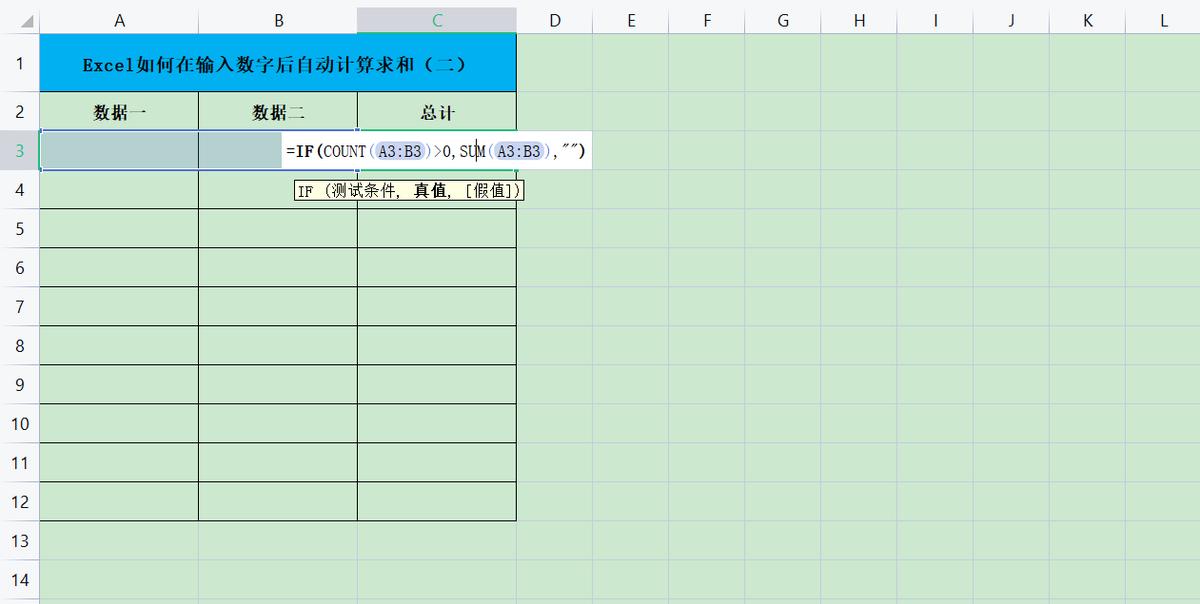Click the blue title cell in row 1
The height and width of the screenshot is (604, 1200).
[x=278, y=61]
